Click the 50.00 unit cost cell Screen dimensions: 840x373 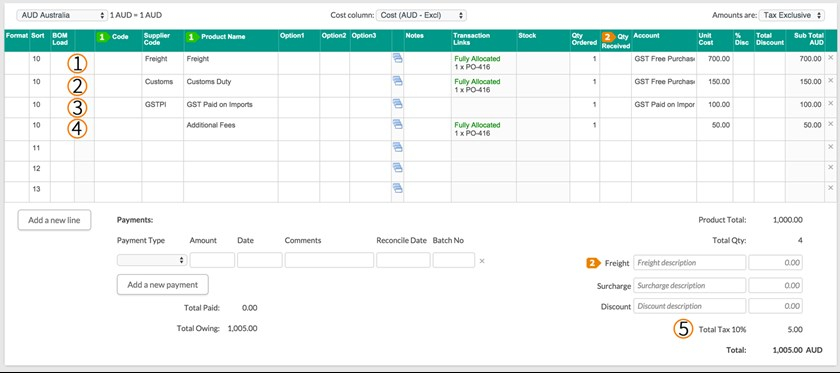click(715, 129)
